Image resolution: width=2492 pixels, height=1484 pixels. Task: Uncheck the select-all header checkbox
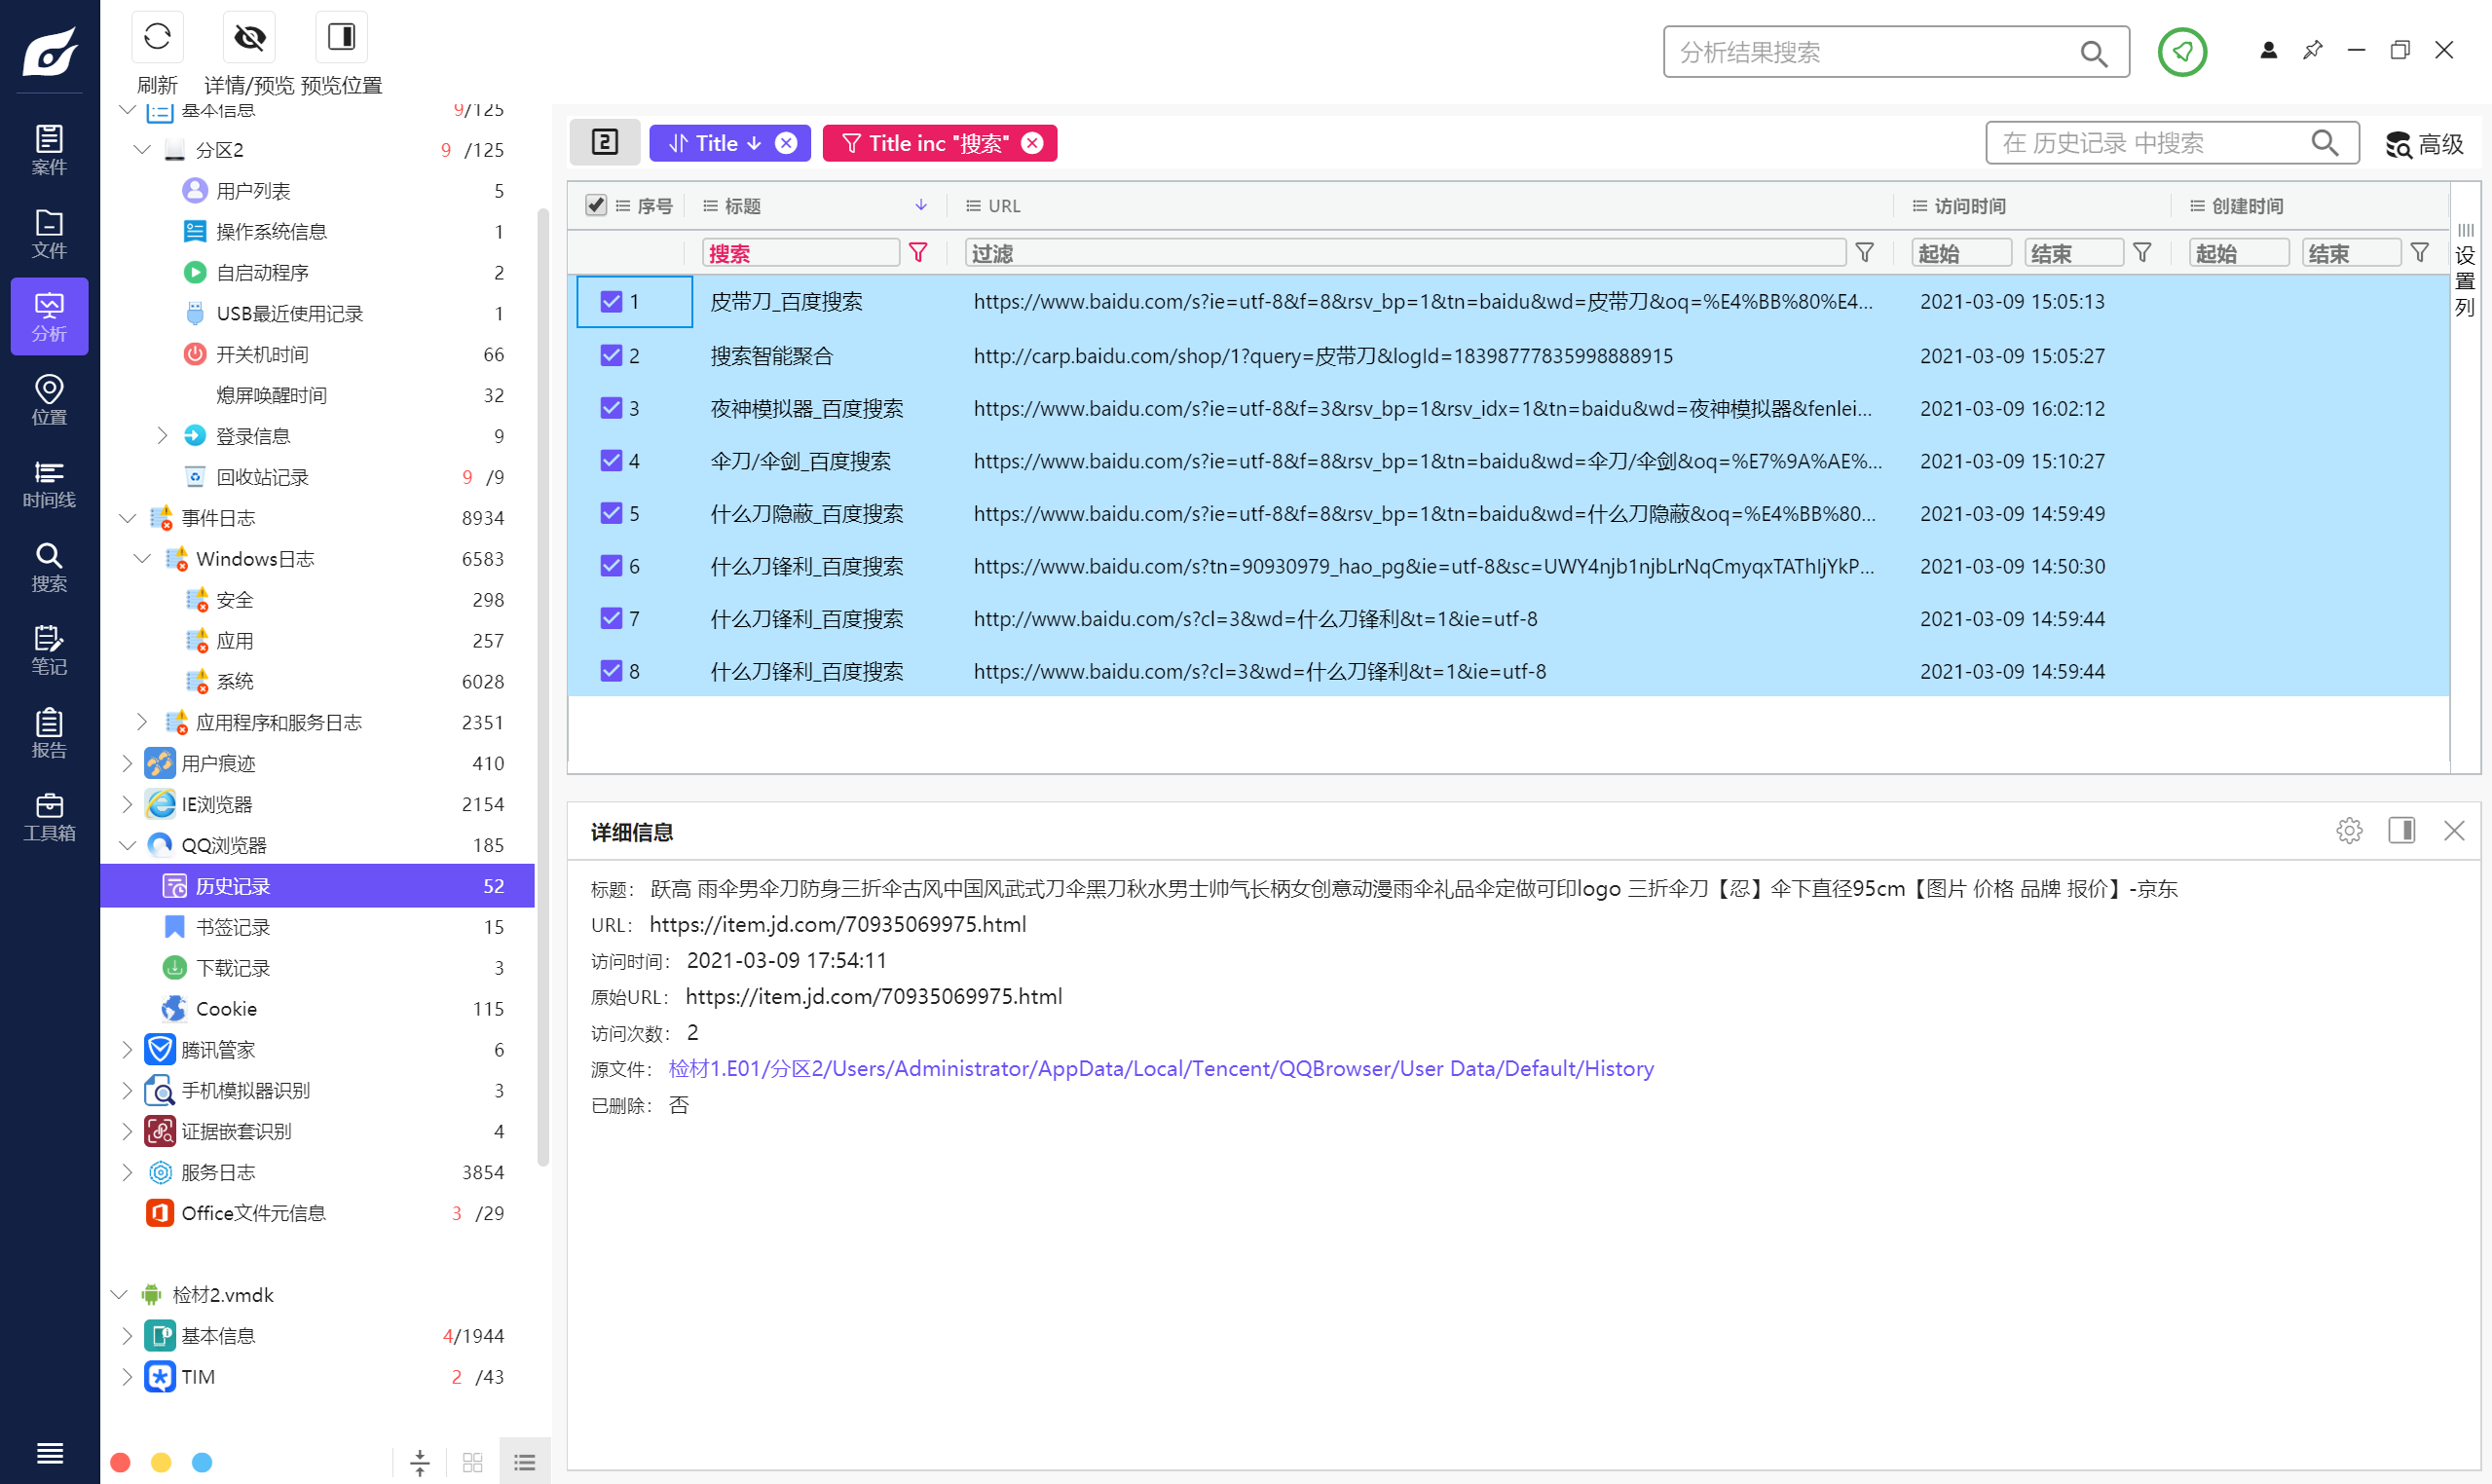596,205
